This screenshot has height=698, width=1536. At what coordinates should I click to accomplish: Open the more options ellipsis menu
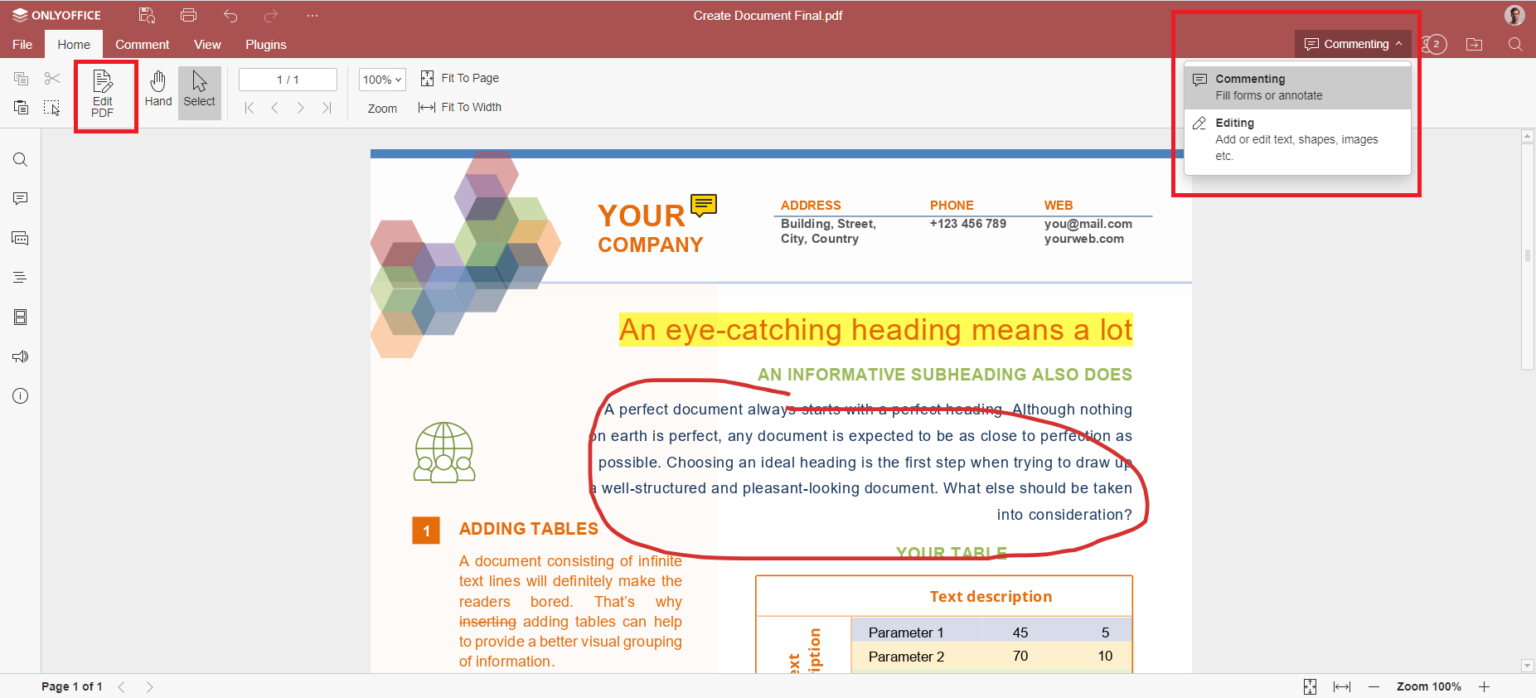point(312,15)
